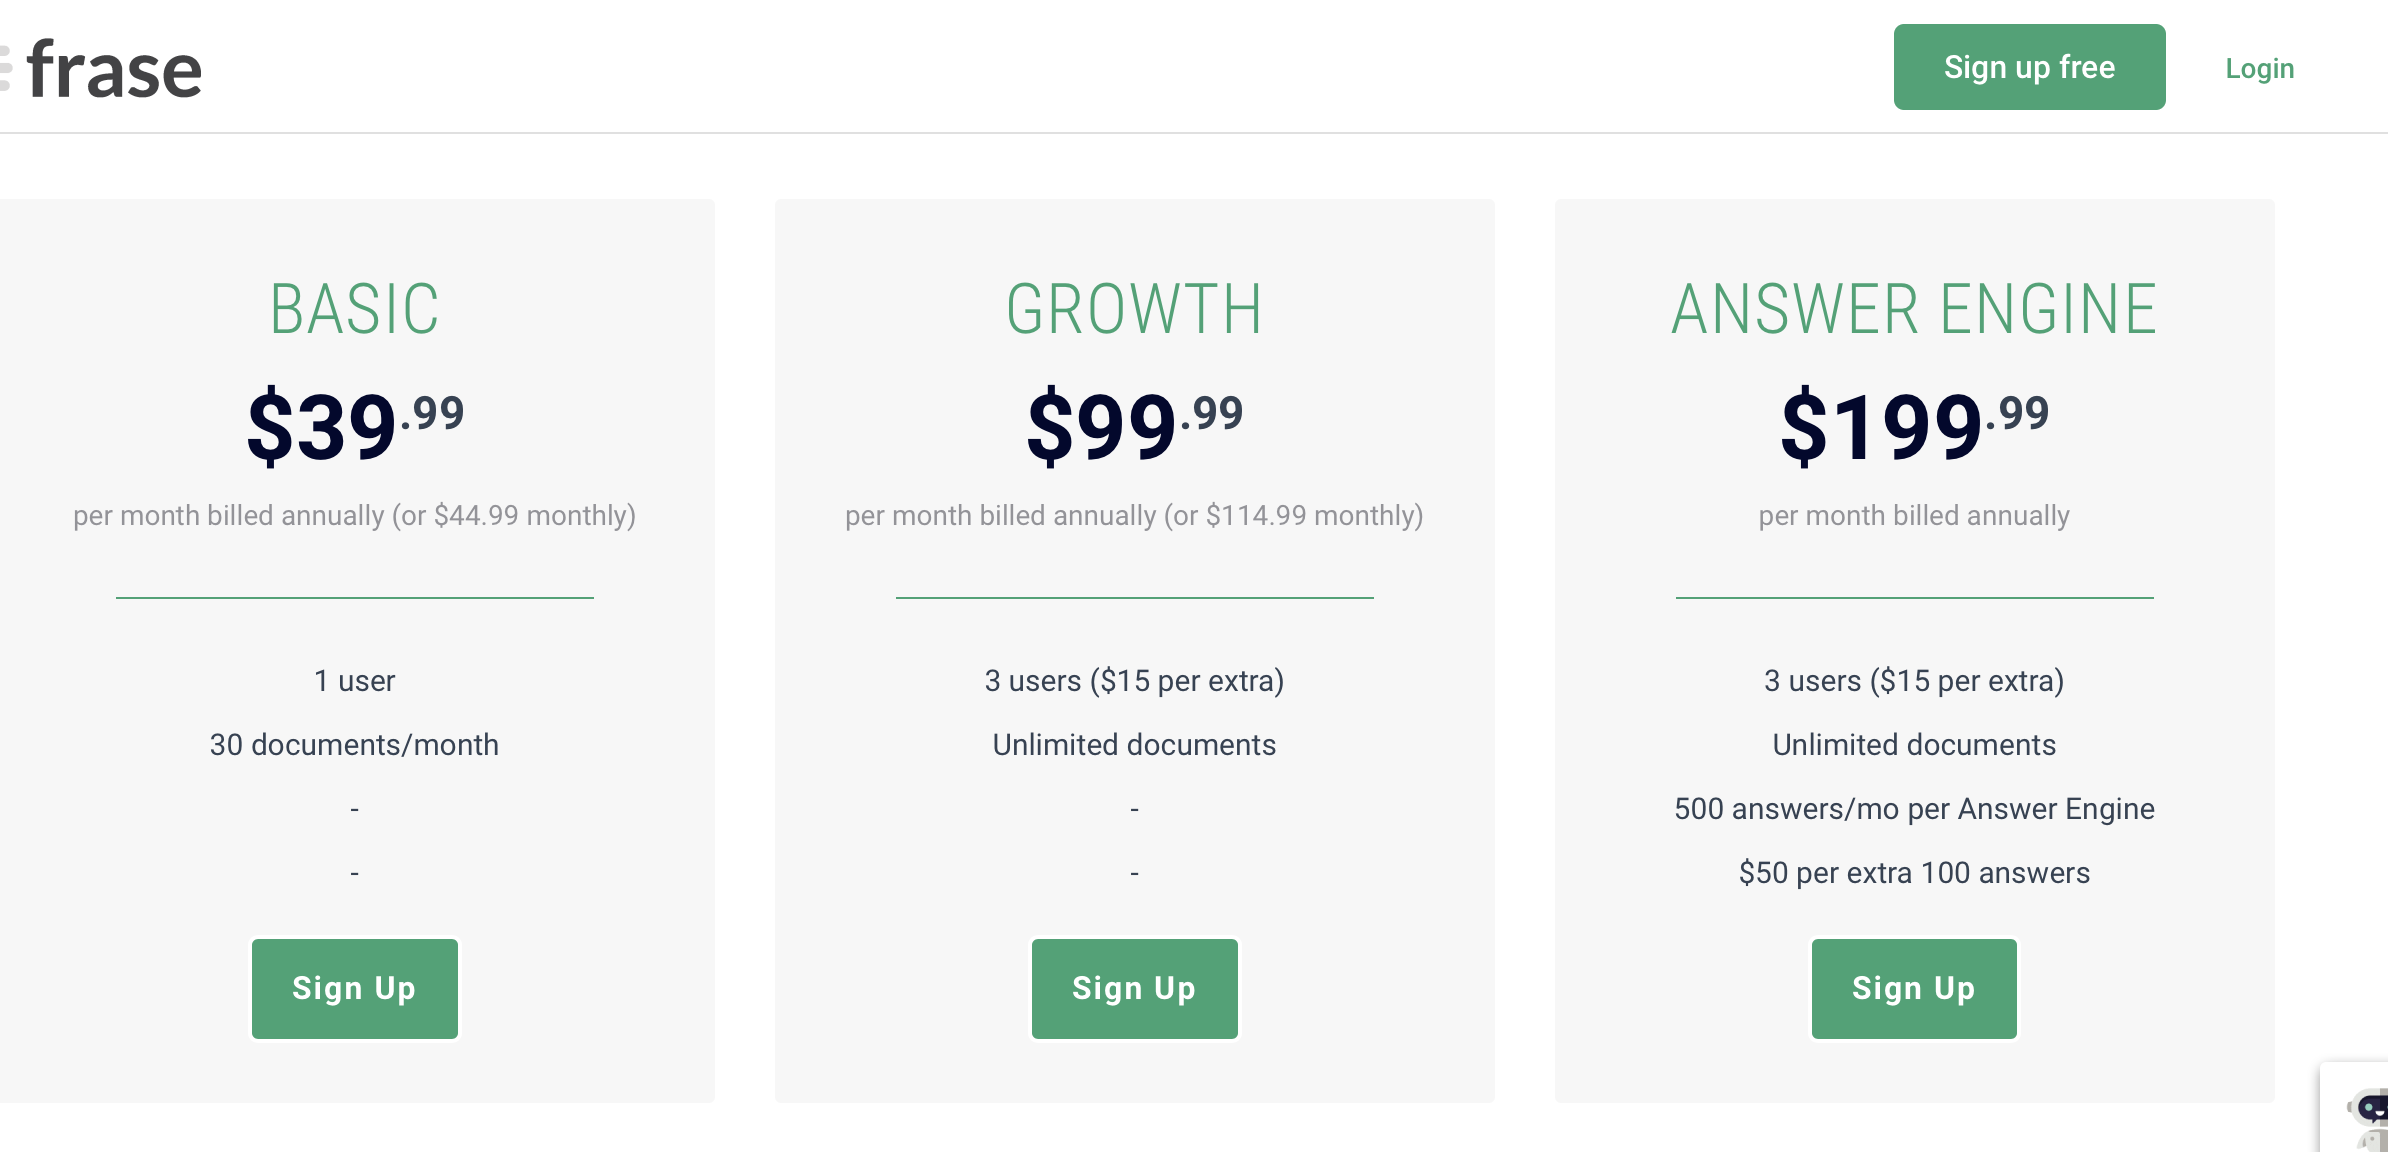This screenshot has height=1152, width=2388.
Task: Click the Sign up free button
Action: pyautogui.click(x=2029, y=67)
